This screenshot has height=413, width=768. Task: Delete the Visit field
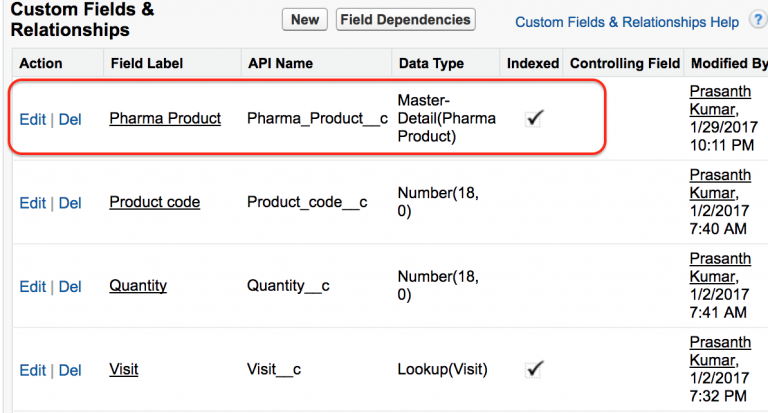point(70,371)
